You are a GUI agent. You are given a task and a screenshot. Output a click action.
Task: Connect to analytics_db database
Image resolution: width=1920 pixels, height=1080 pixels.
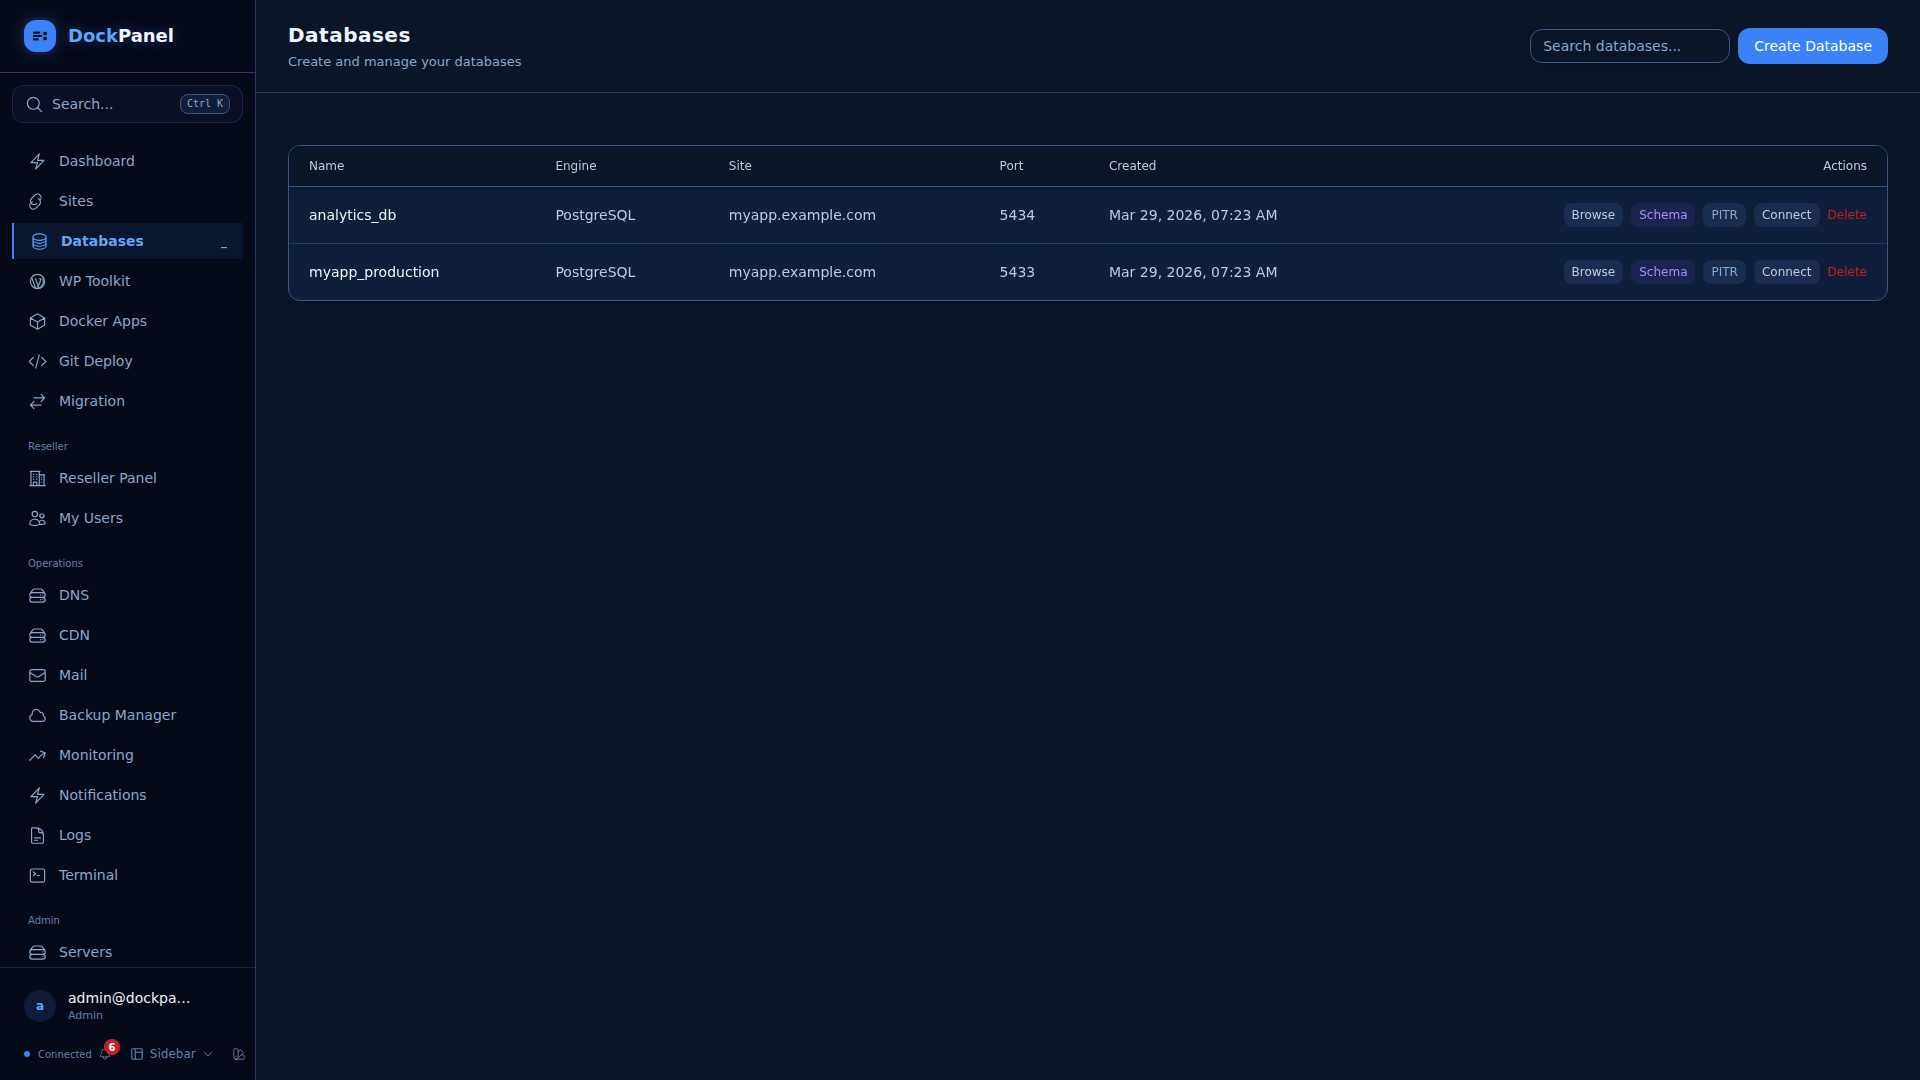[1786, 215]
